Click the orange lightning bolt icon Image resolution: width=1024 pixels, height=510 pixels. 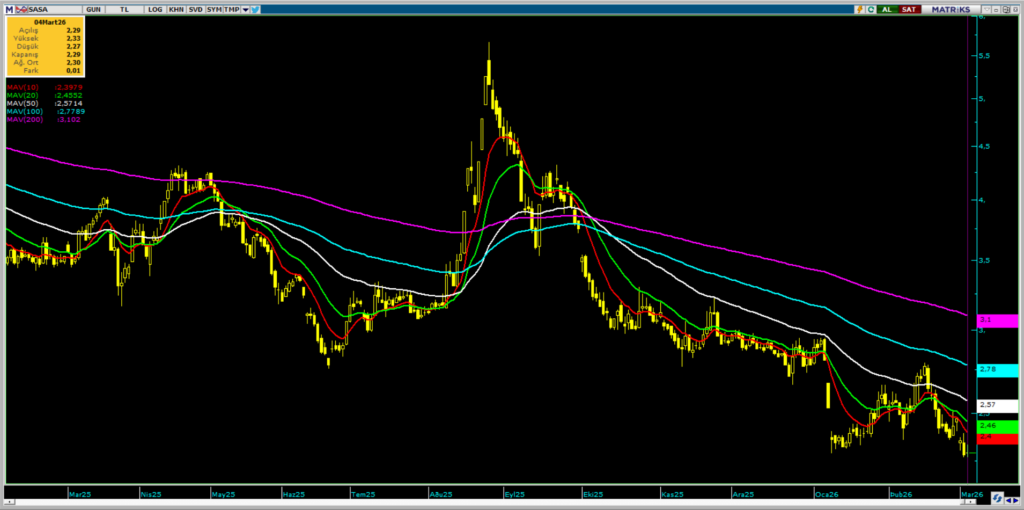858,8
